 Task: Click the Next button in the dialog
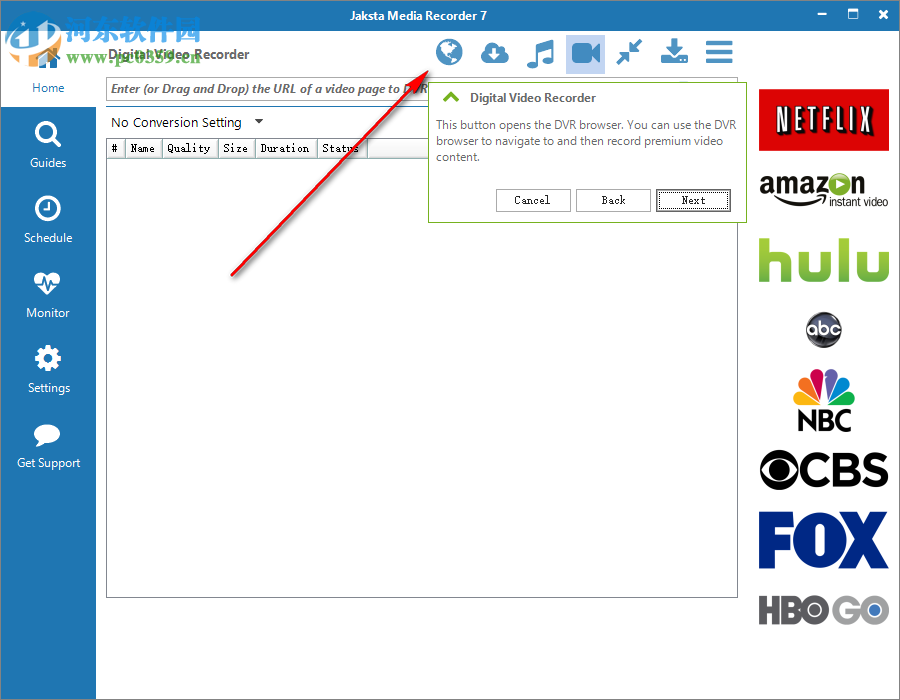point(693,200)
